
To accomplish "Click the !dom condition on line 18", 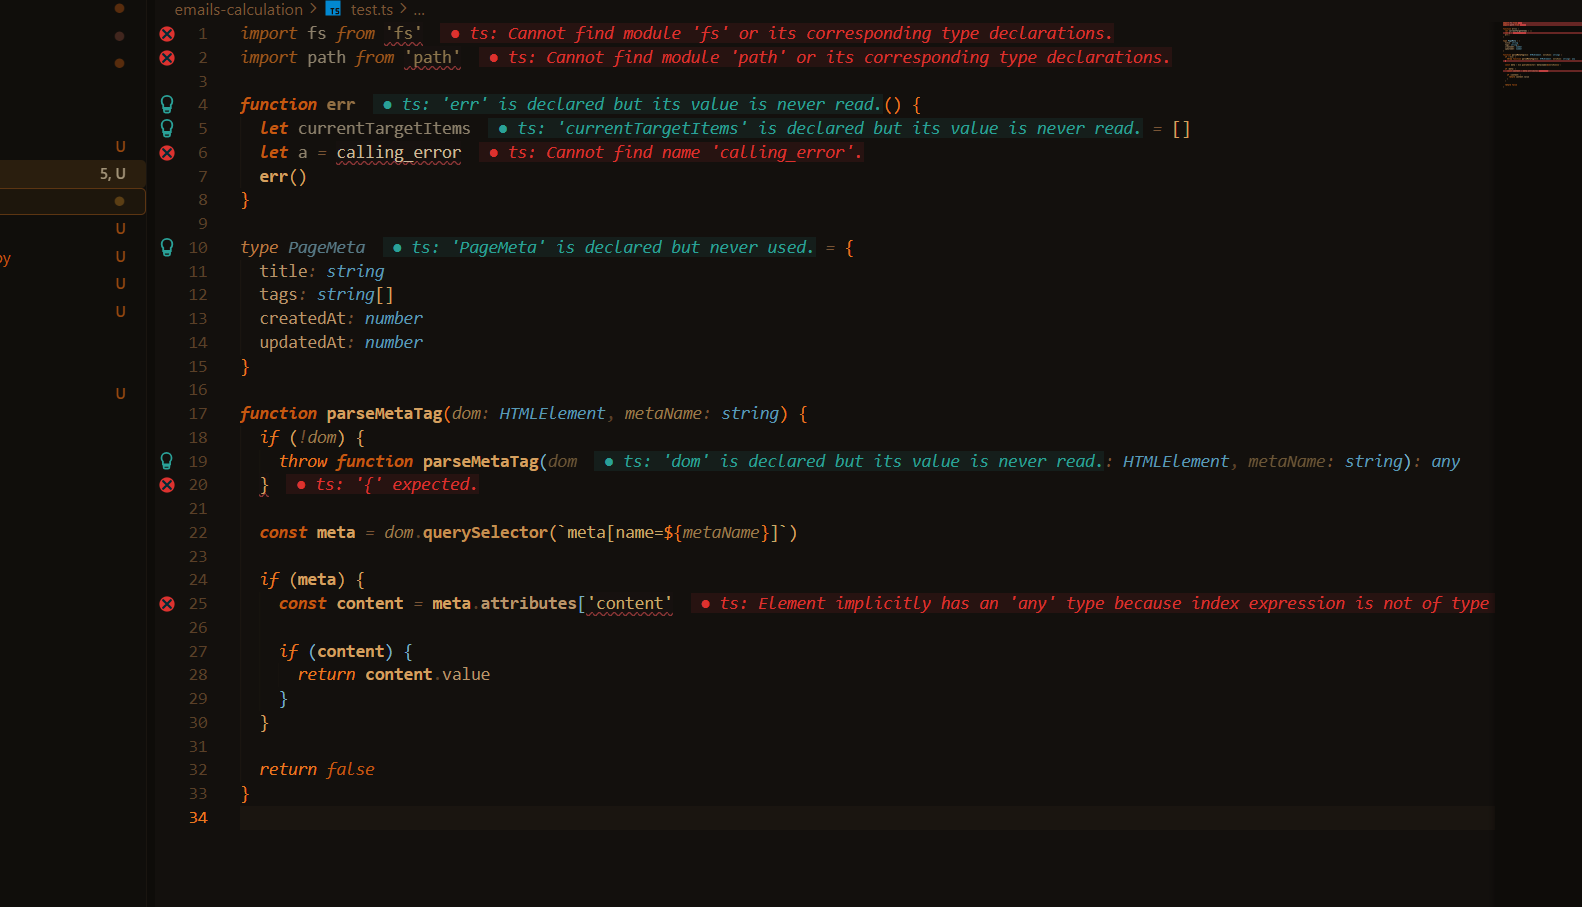I will 317,437.
